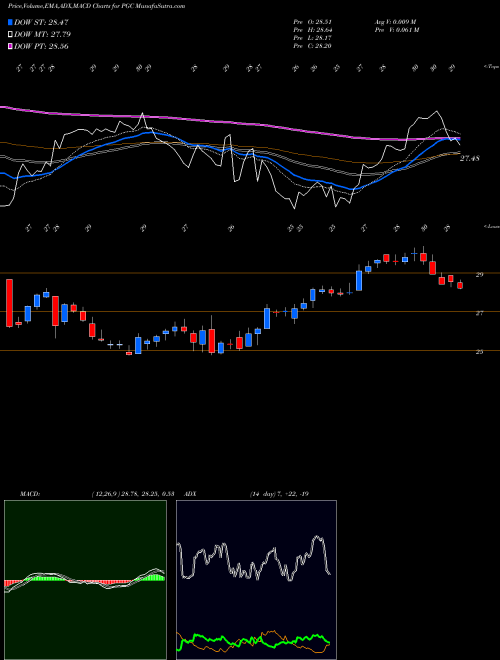This screenshot has height=660, width=500.
Task: Click the '<Tops' label beside the chart
Action: [491, 67]
